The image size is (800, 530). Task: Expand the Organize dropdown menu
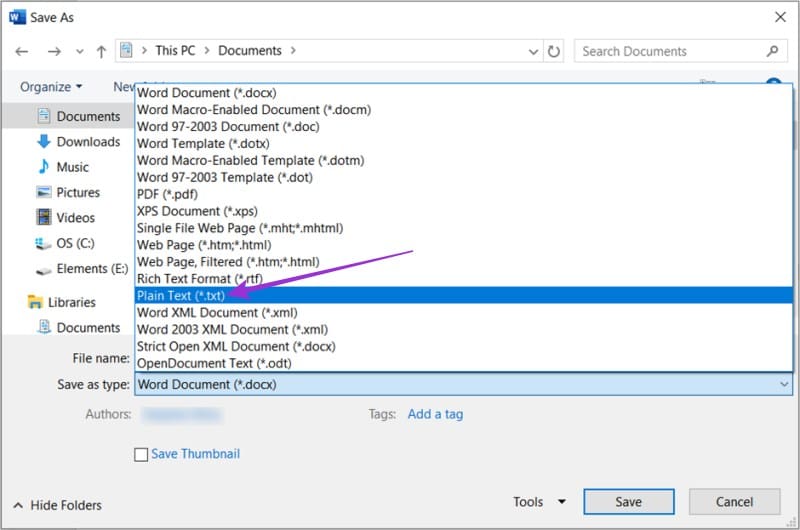click(x=51, y=87)
